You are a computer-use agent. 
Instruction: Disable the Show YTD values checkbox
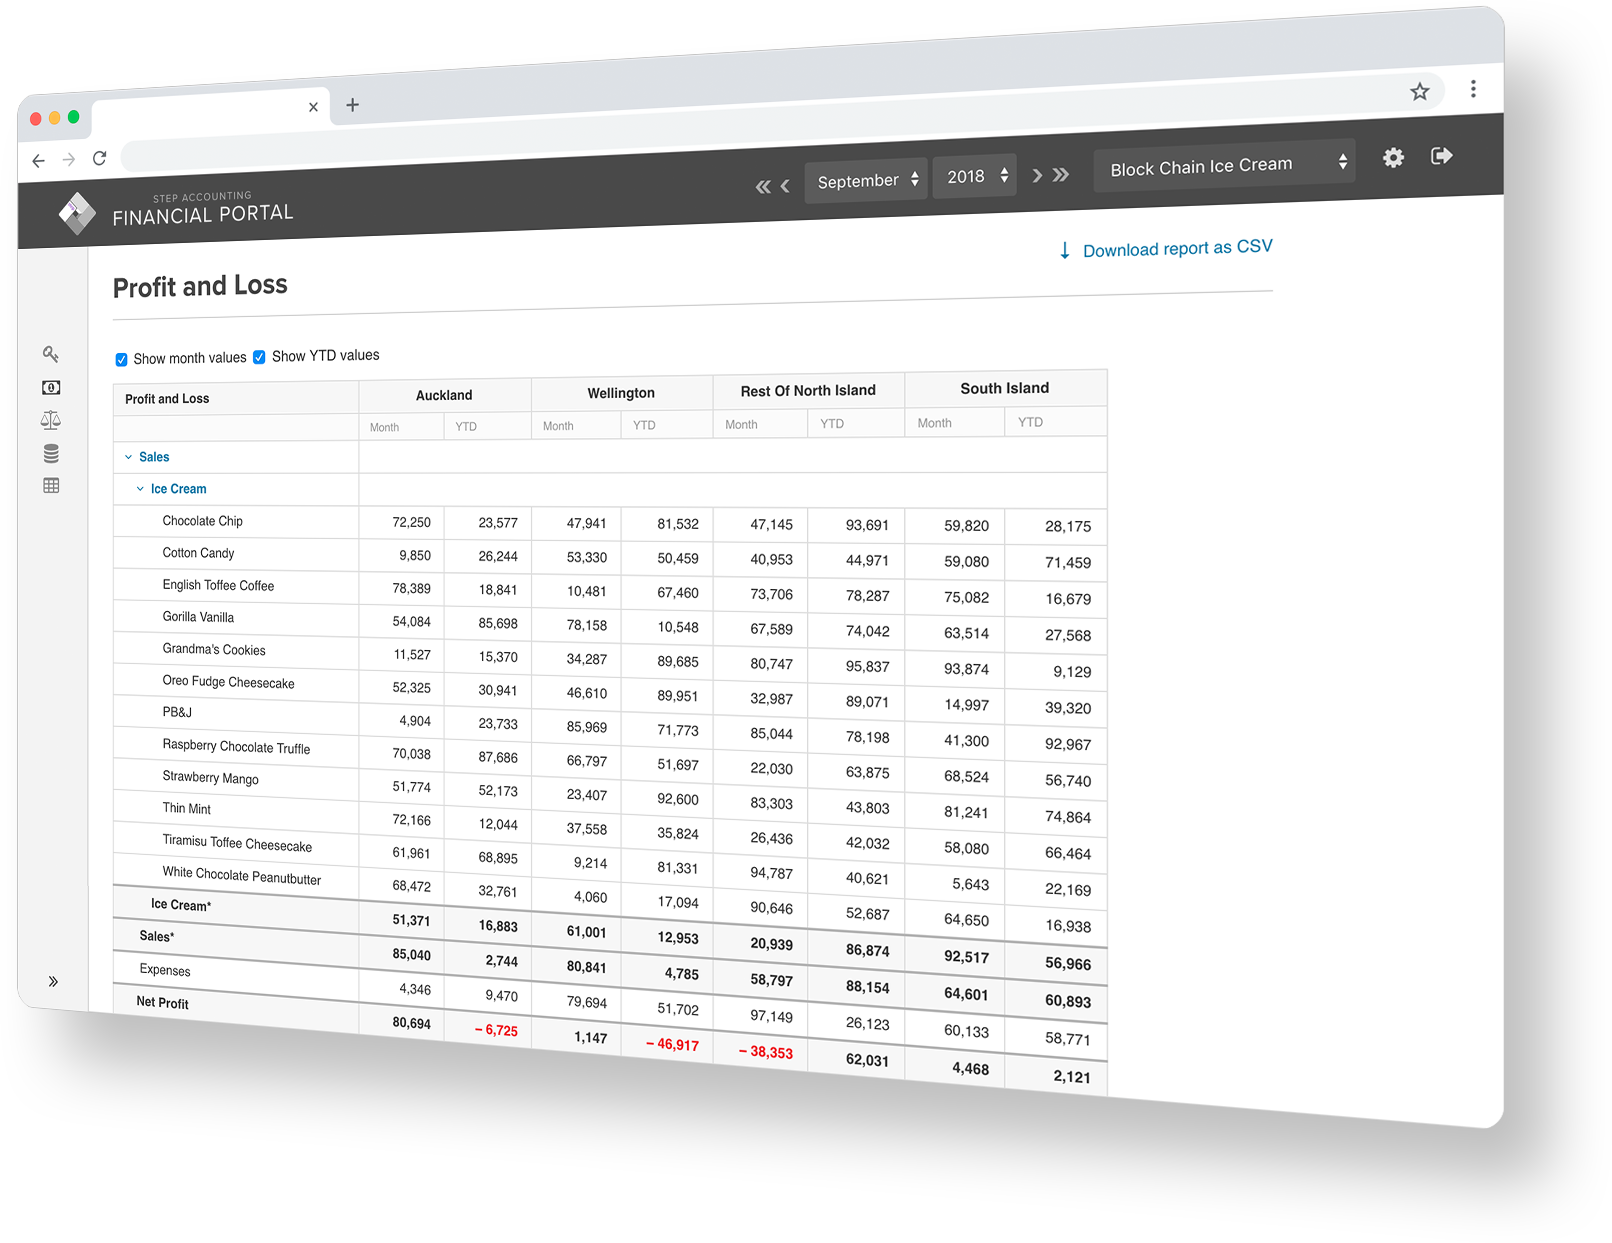259,356
